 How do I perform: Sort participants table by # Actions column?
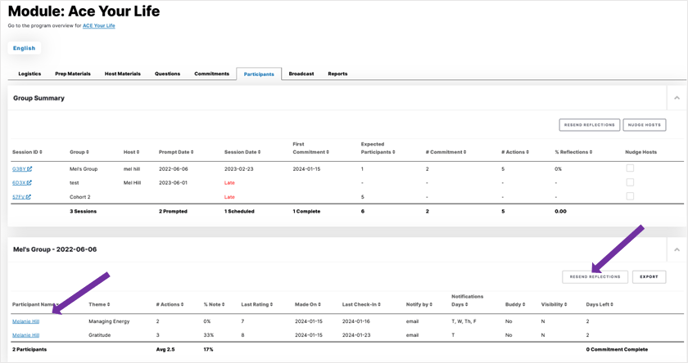pyautogui.click(x=182, y=305)
